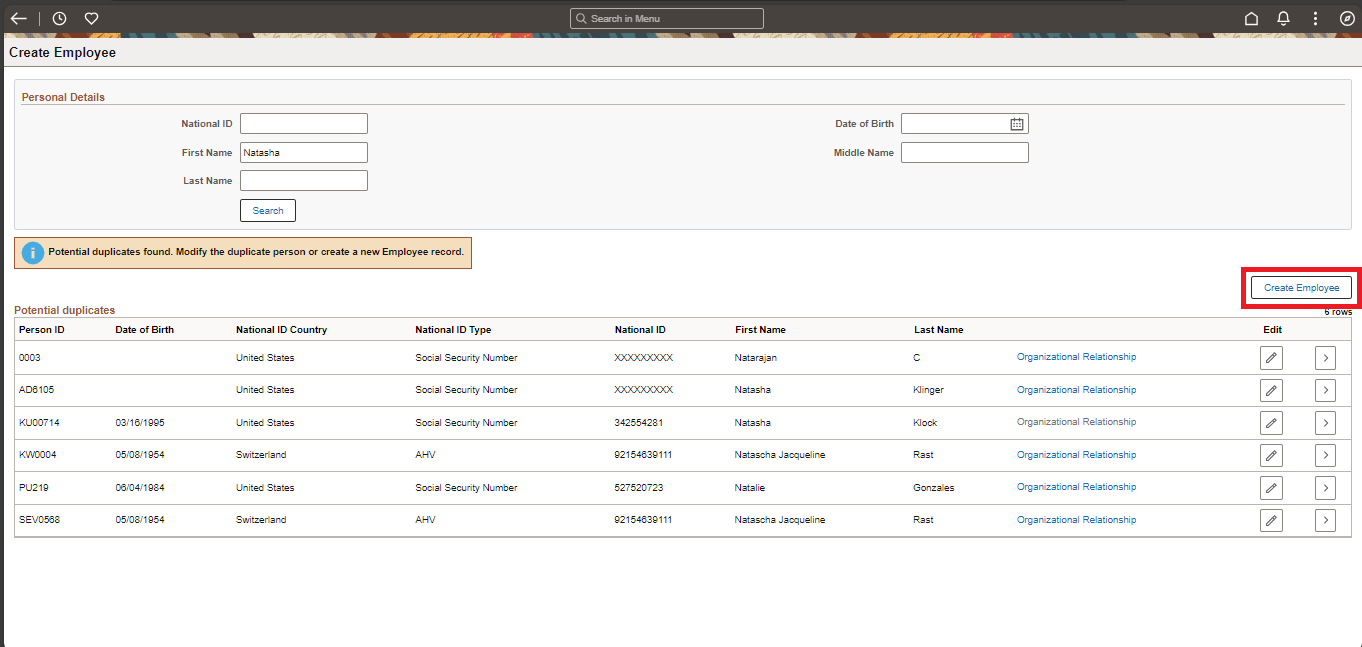The width and height of the screenshot is (1362, 647).
Task: Expand details for row KW0004
Action: pyautogui.click(x=1325, y=455)
